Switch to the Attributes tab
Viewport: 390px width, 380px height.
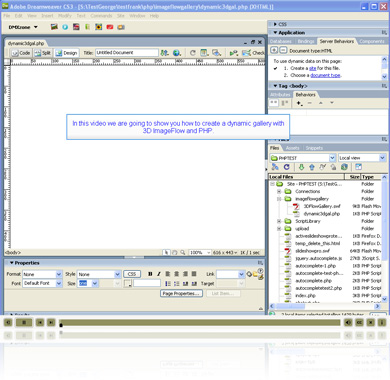pos(280,95)
